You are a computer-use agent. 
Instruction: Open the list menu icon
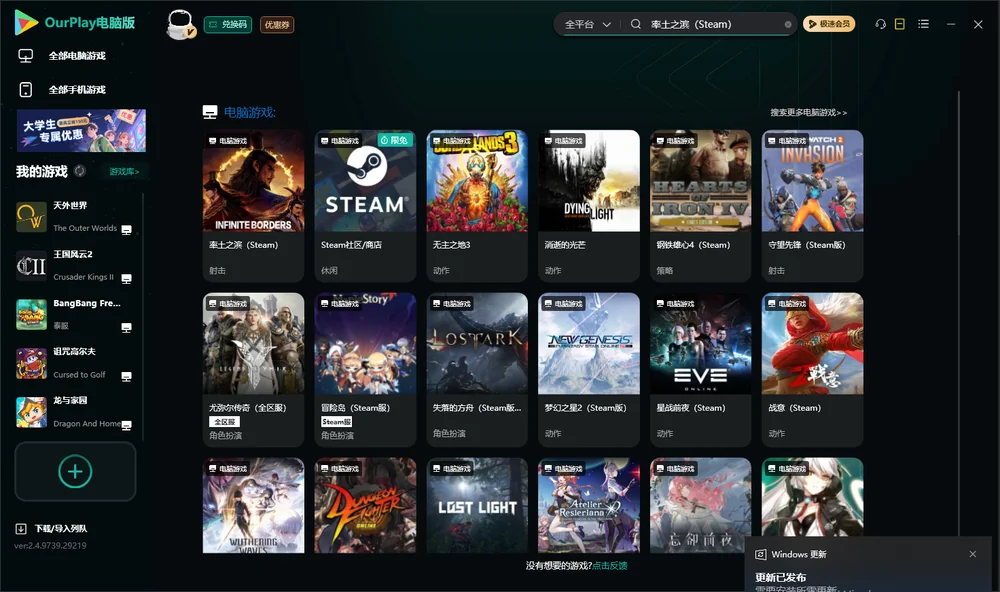pyautogui.click(x=923, y=24)
